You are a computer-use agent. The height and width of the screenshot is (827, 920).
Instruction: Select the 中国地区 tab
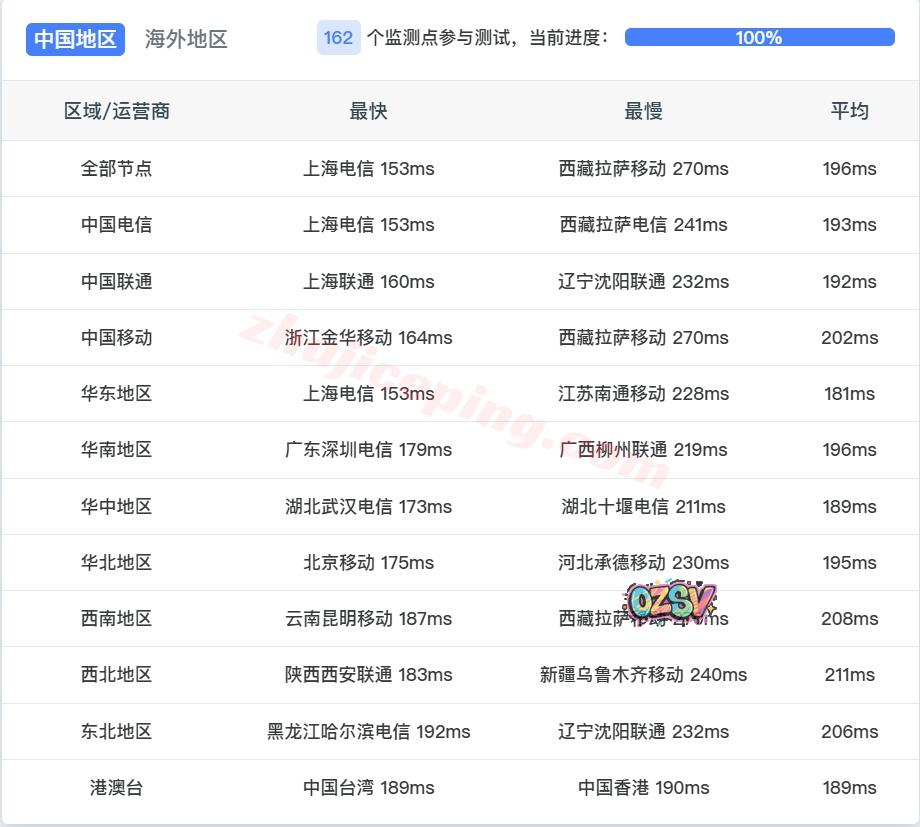[x=75, y=39]
